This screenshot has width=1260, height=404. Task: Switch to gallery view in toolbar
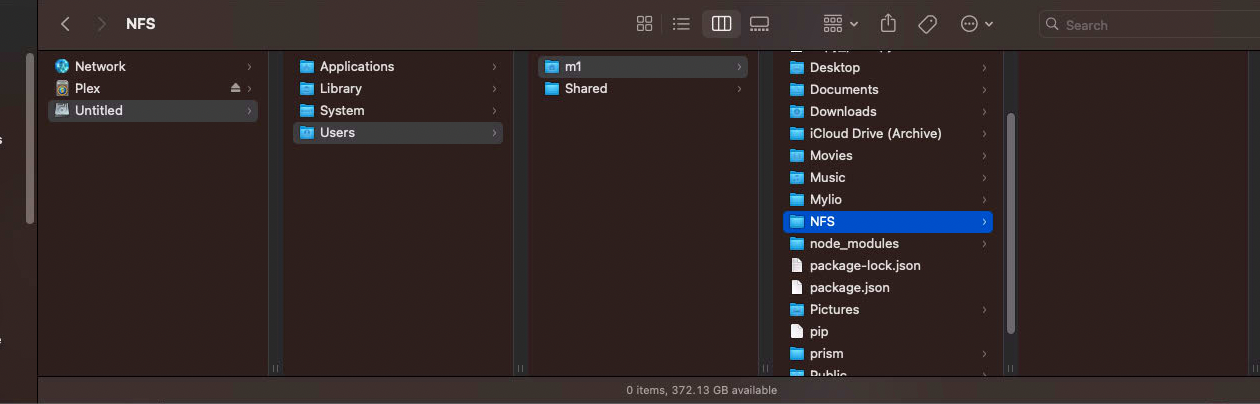pyautogui.click(x=759, y=24)
